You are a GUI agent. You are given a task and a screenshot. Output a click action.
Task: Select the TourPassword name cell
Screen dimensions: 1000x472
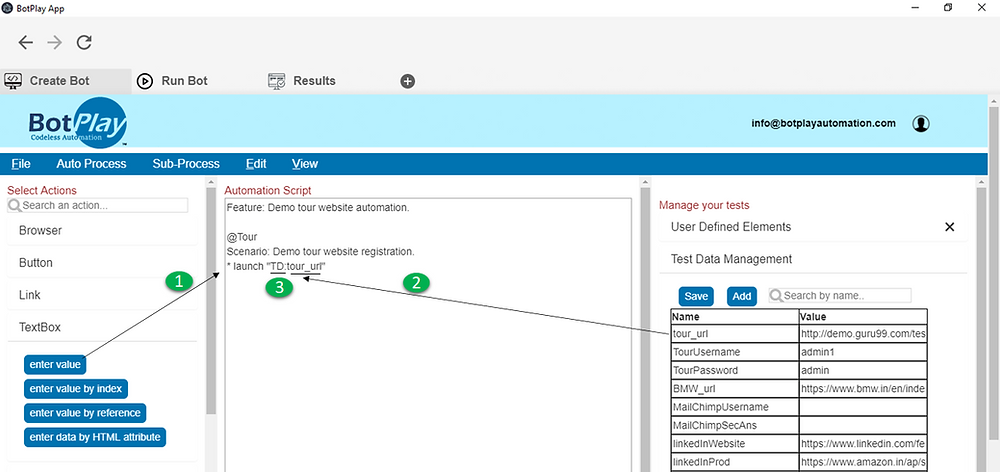(735, 370)
